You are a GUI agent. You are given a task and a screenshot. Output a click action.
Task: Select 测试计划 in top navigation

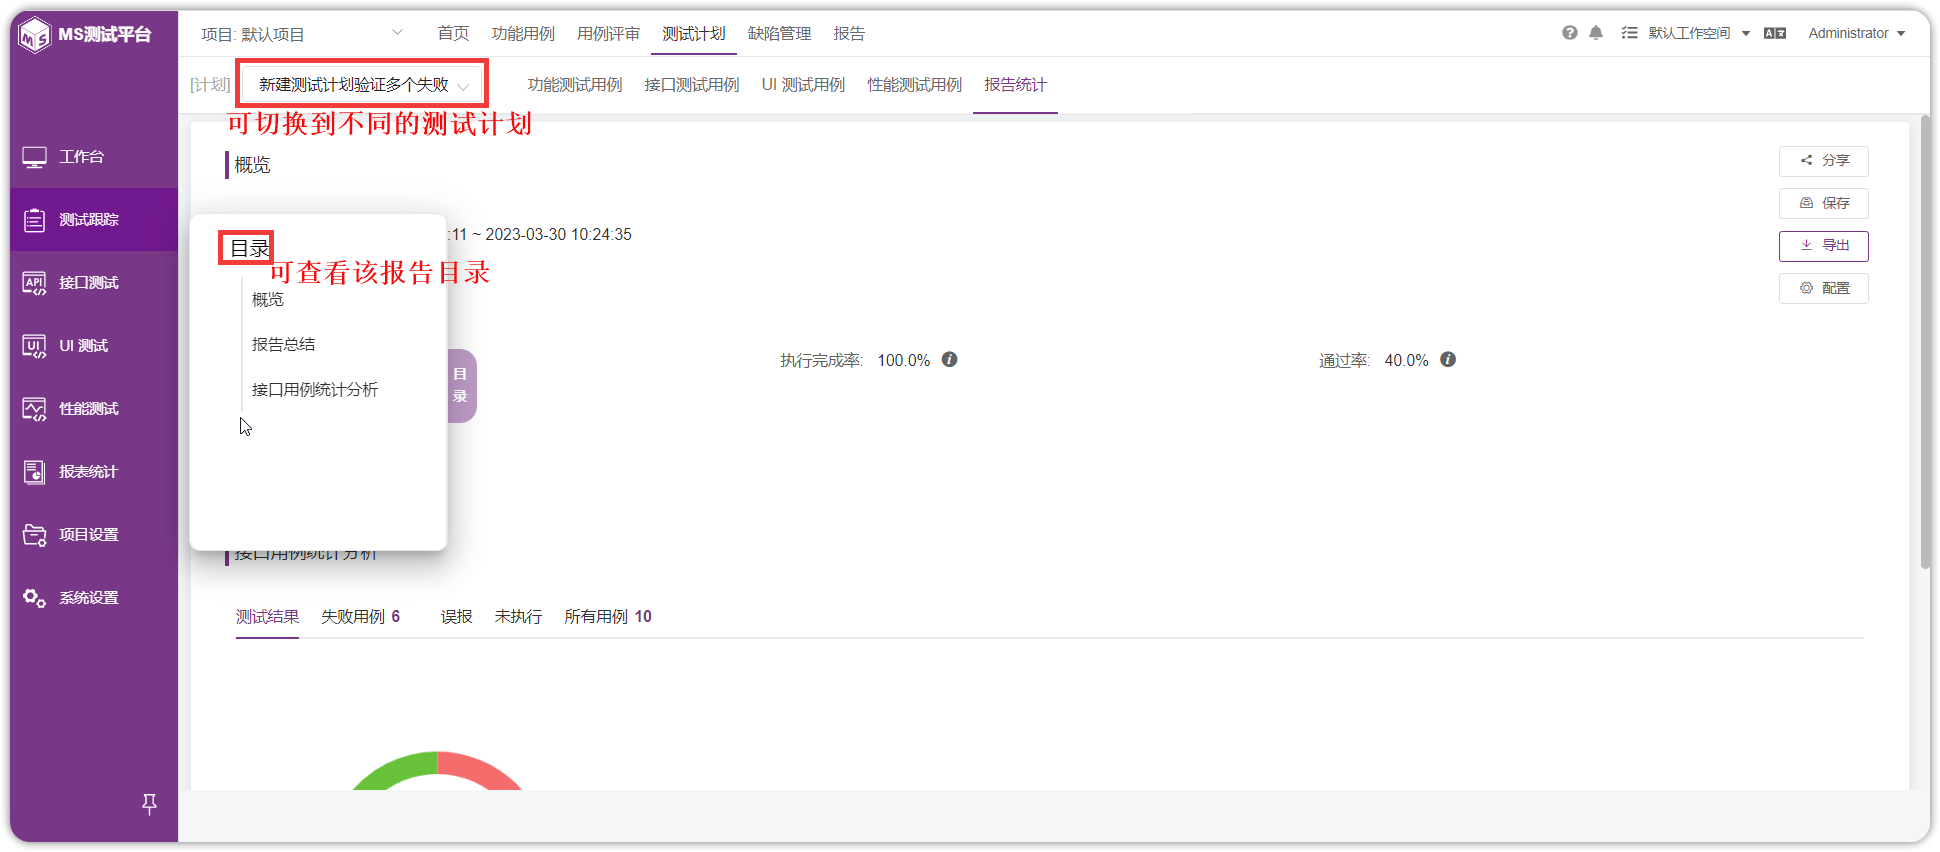tap(694, 33)
